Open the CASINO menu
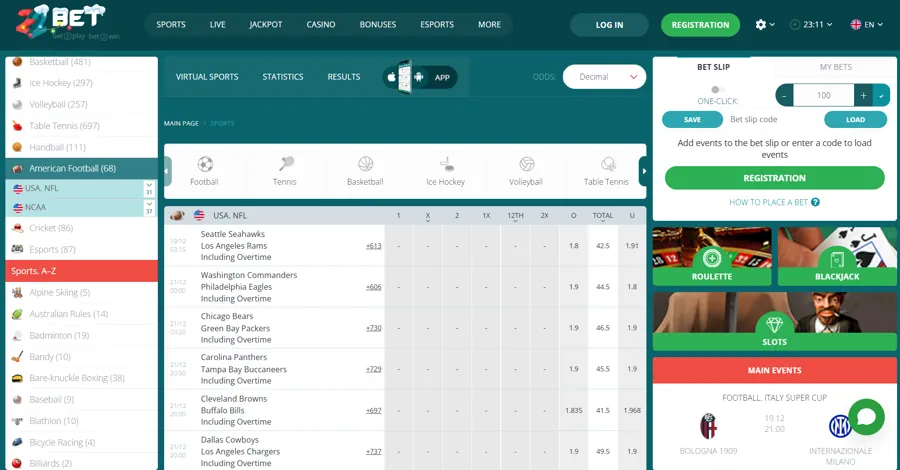Viewport: 900px width, 470px height. coord(321,25)
